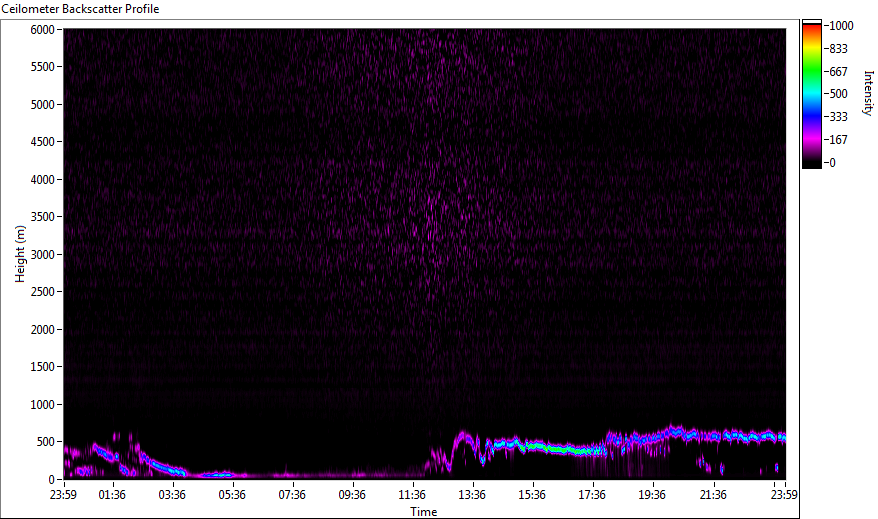
Task: Click the Intensity color scale bar
Action: pos(811,94)
